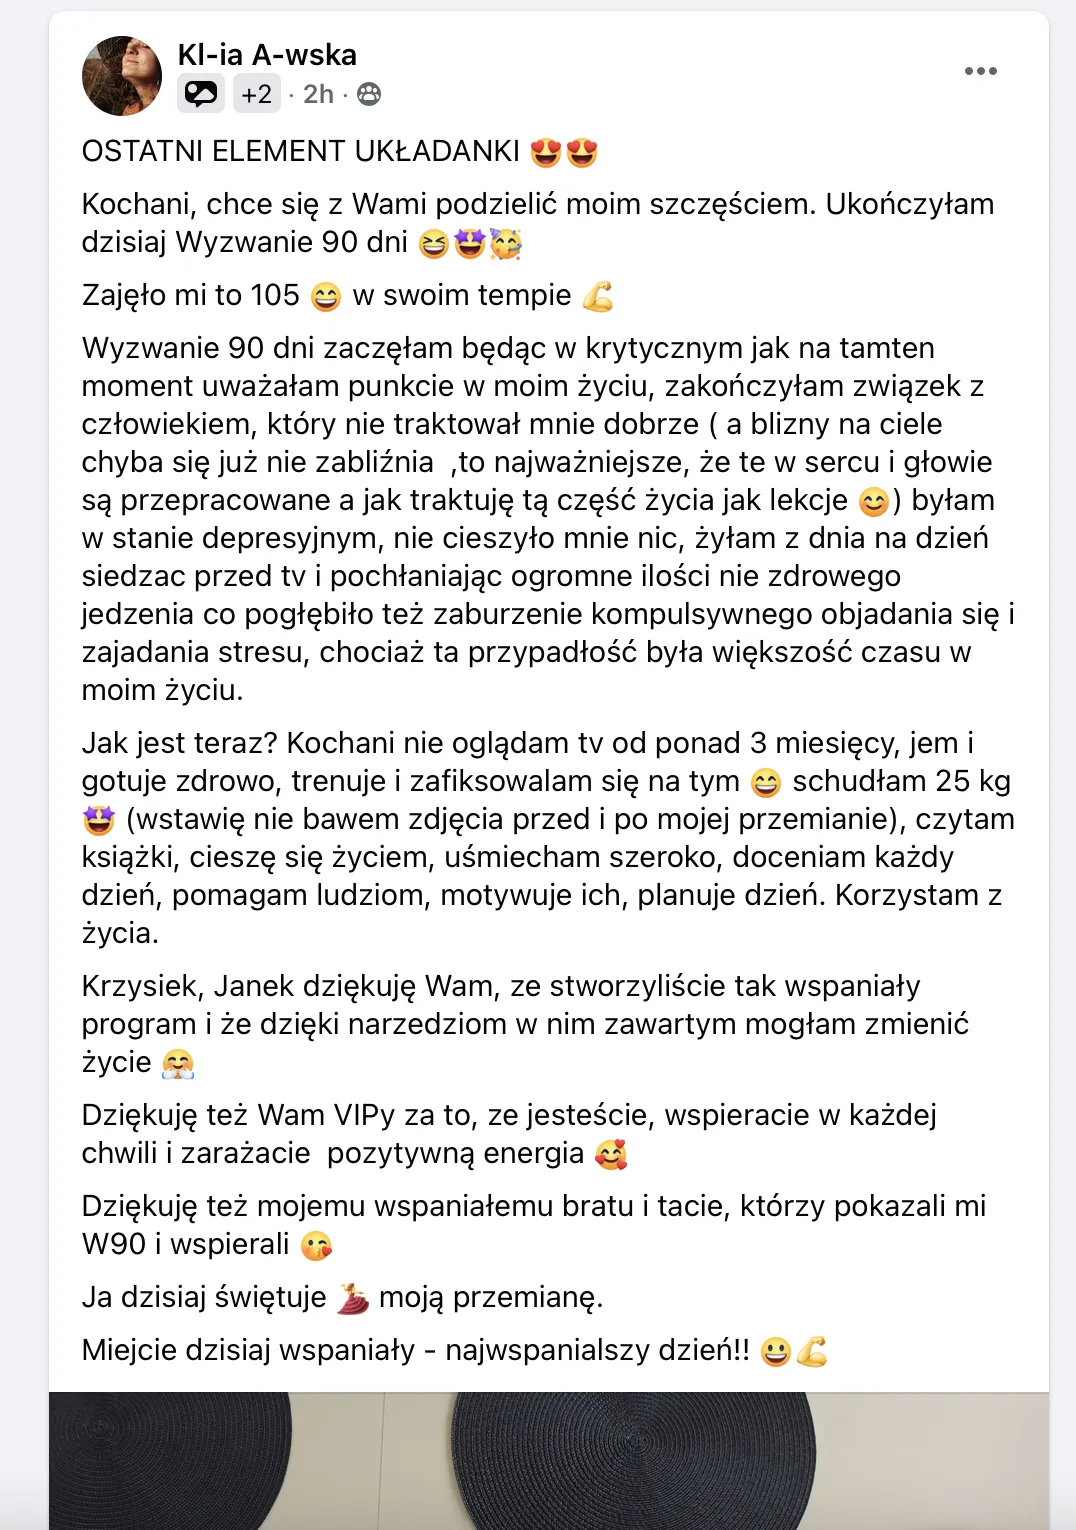Viewport: 1076px width, 1530px height.
Task: Click the 'OSTATNI ELEMENT UKŁADANKI' headline text
Action: point(300,152)
